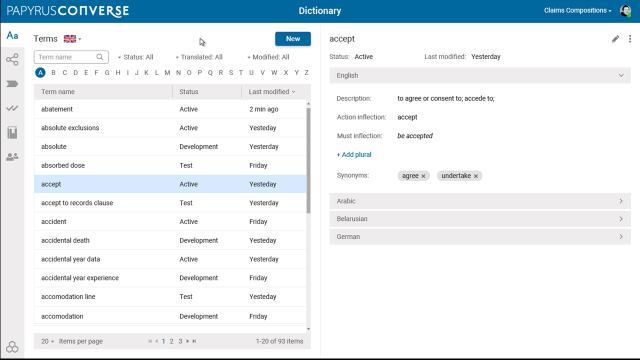Remove the 'agree' synonym with its x

(x=423, y=176)
